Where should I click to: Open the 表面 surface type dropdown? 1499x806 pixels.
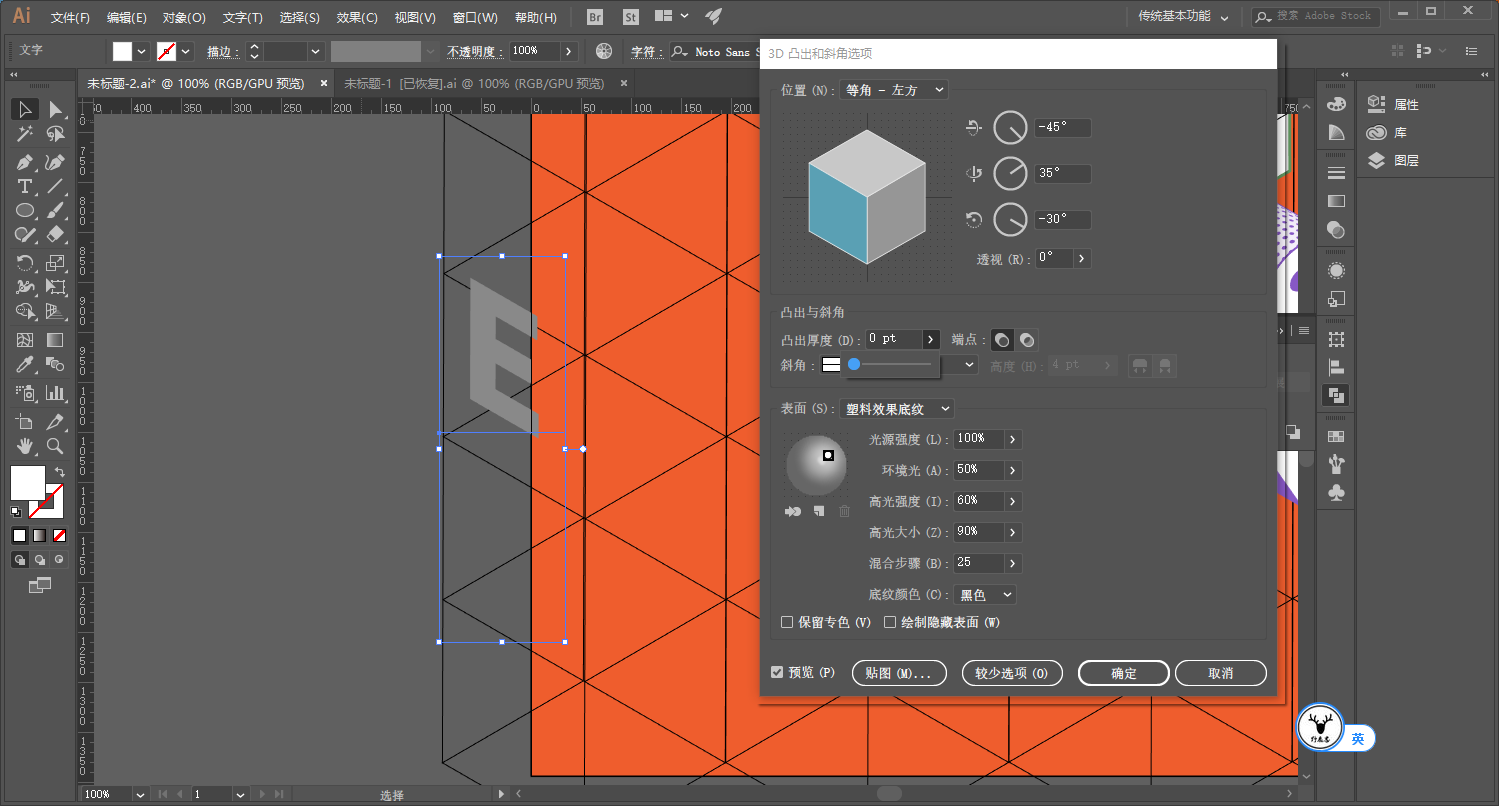897,409
